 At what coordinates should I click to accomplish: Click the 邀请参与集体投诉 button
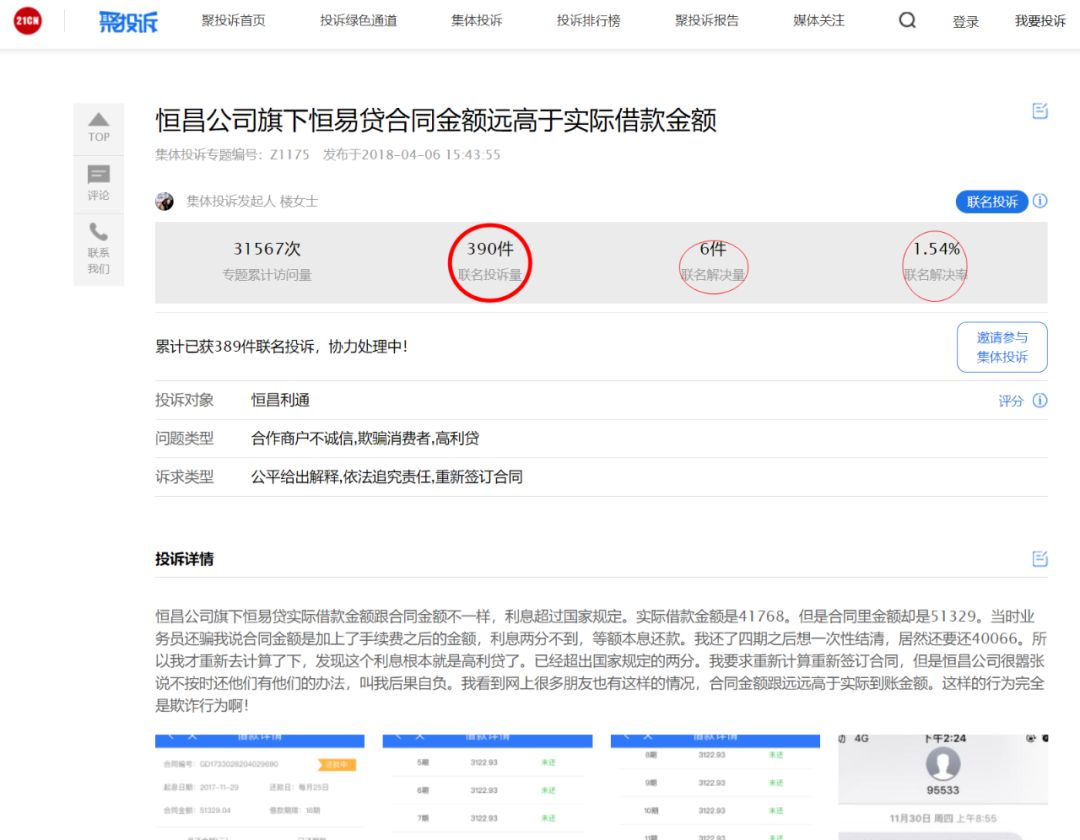point(1002,347)
